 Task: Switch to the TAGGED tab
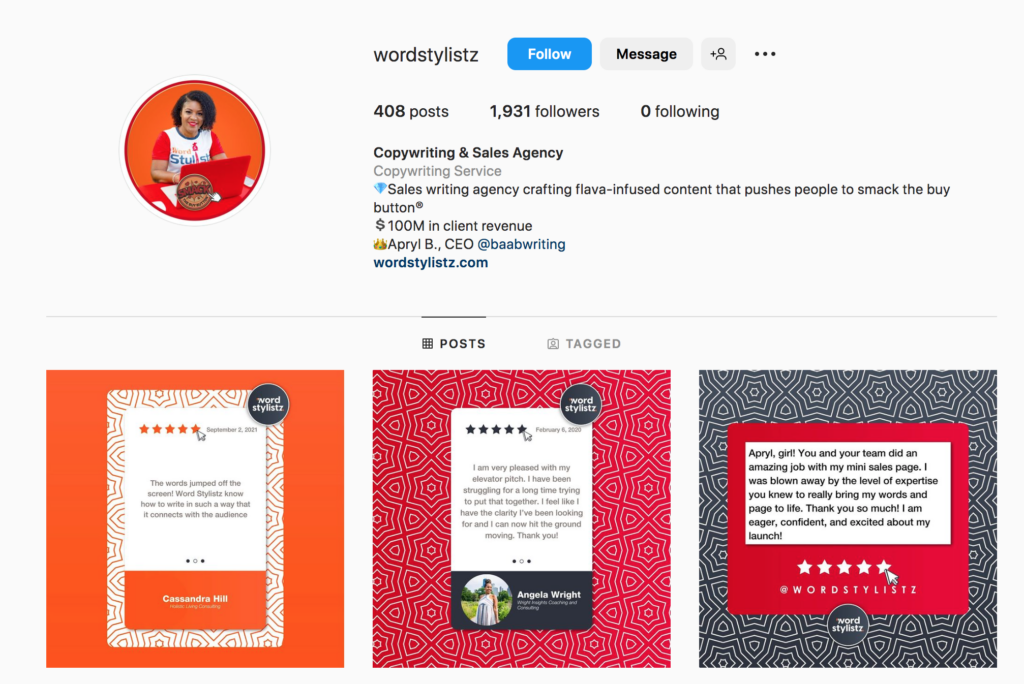[x=584, y=344]
